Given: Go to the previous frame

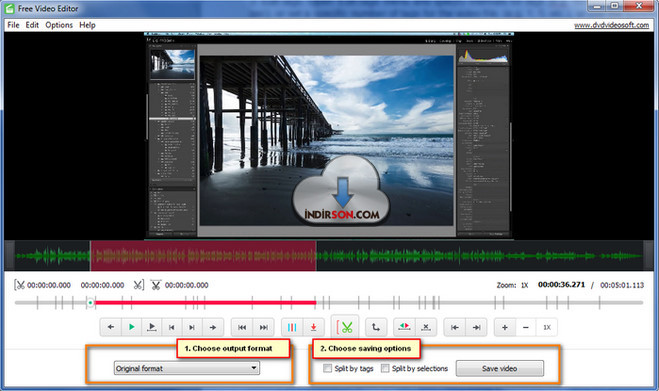Looking at the screenshot, I should 171,327.
